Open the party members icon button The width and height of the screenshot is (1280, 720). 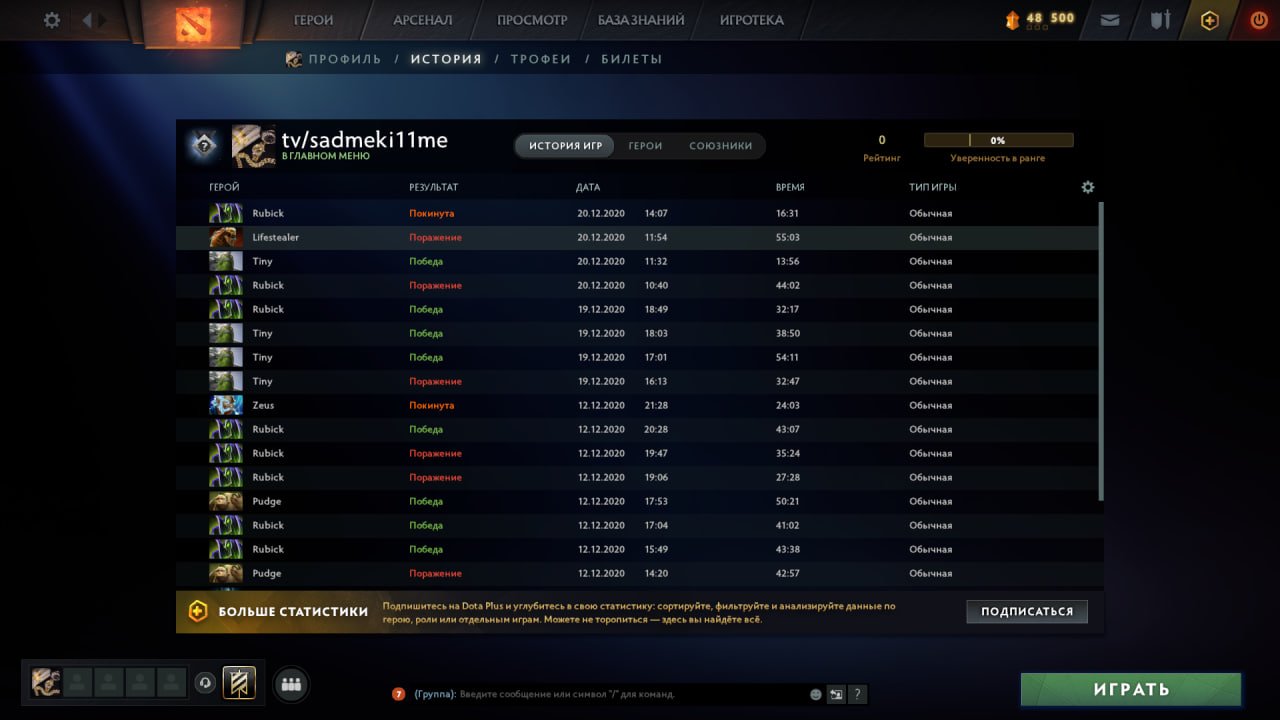point(291,684)
